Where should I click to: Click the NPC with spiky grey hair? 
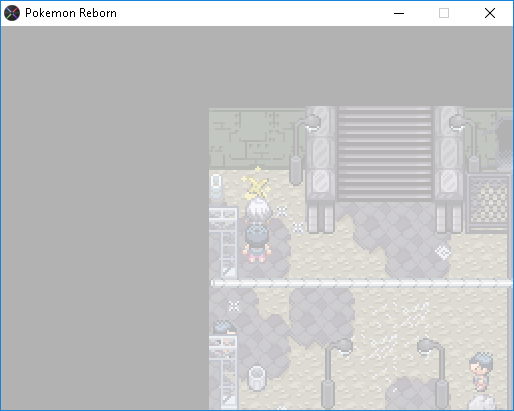(x=481, y=371)
